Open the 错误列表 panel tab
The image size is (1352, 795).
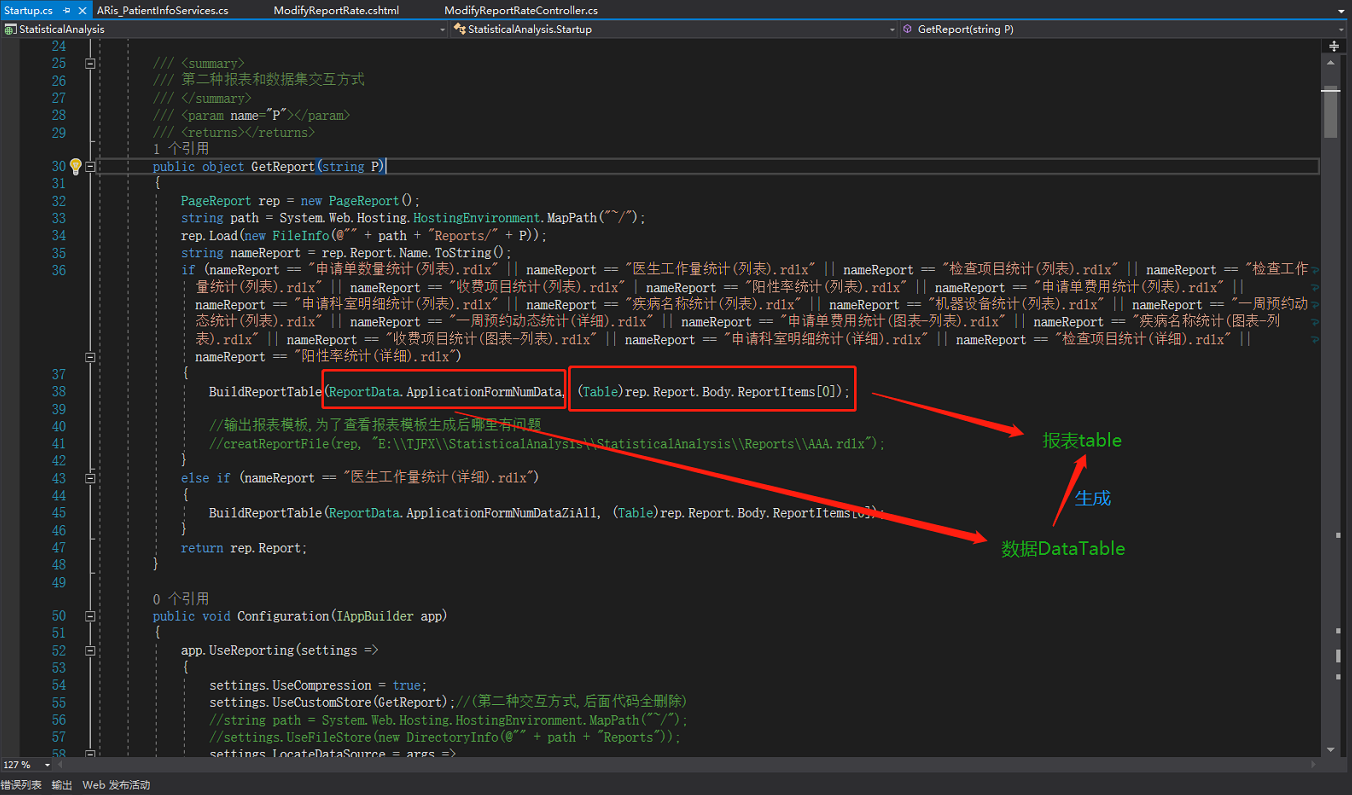(21, 785)
